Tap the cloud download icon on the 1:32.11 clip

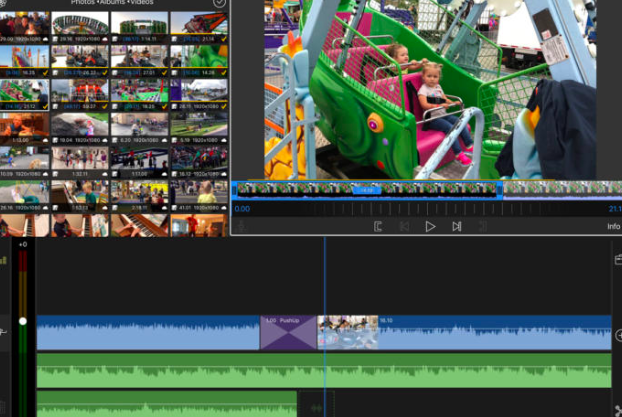[104, 174]
